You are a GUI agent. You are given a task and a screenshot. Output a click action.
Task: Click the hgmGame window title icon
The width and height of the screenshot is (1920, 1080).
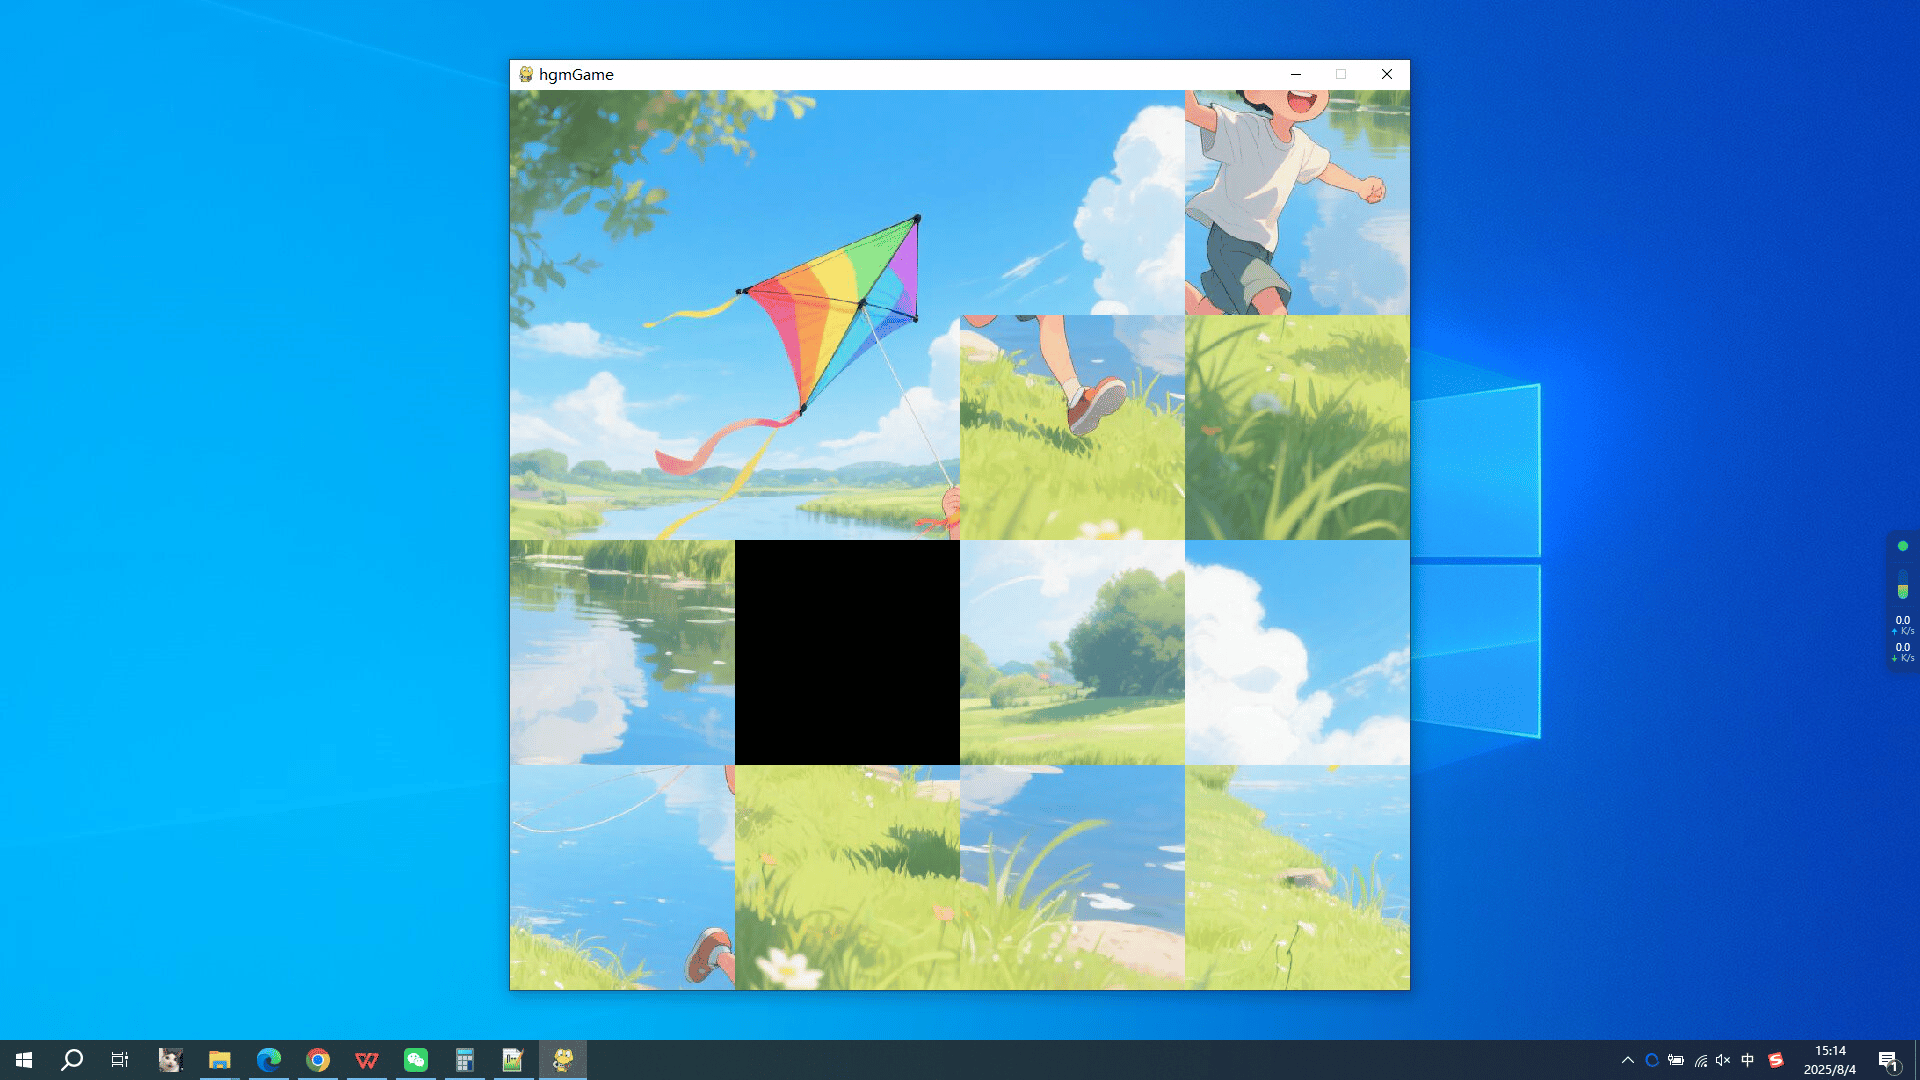[x=526, y=74]
